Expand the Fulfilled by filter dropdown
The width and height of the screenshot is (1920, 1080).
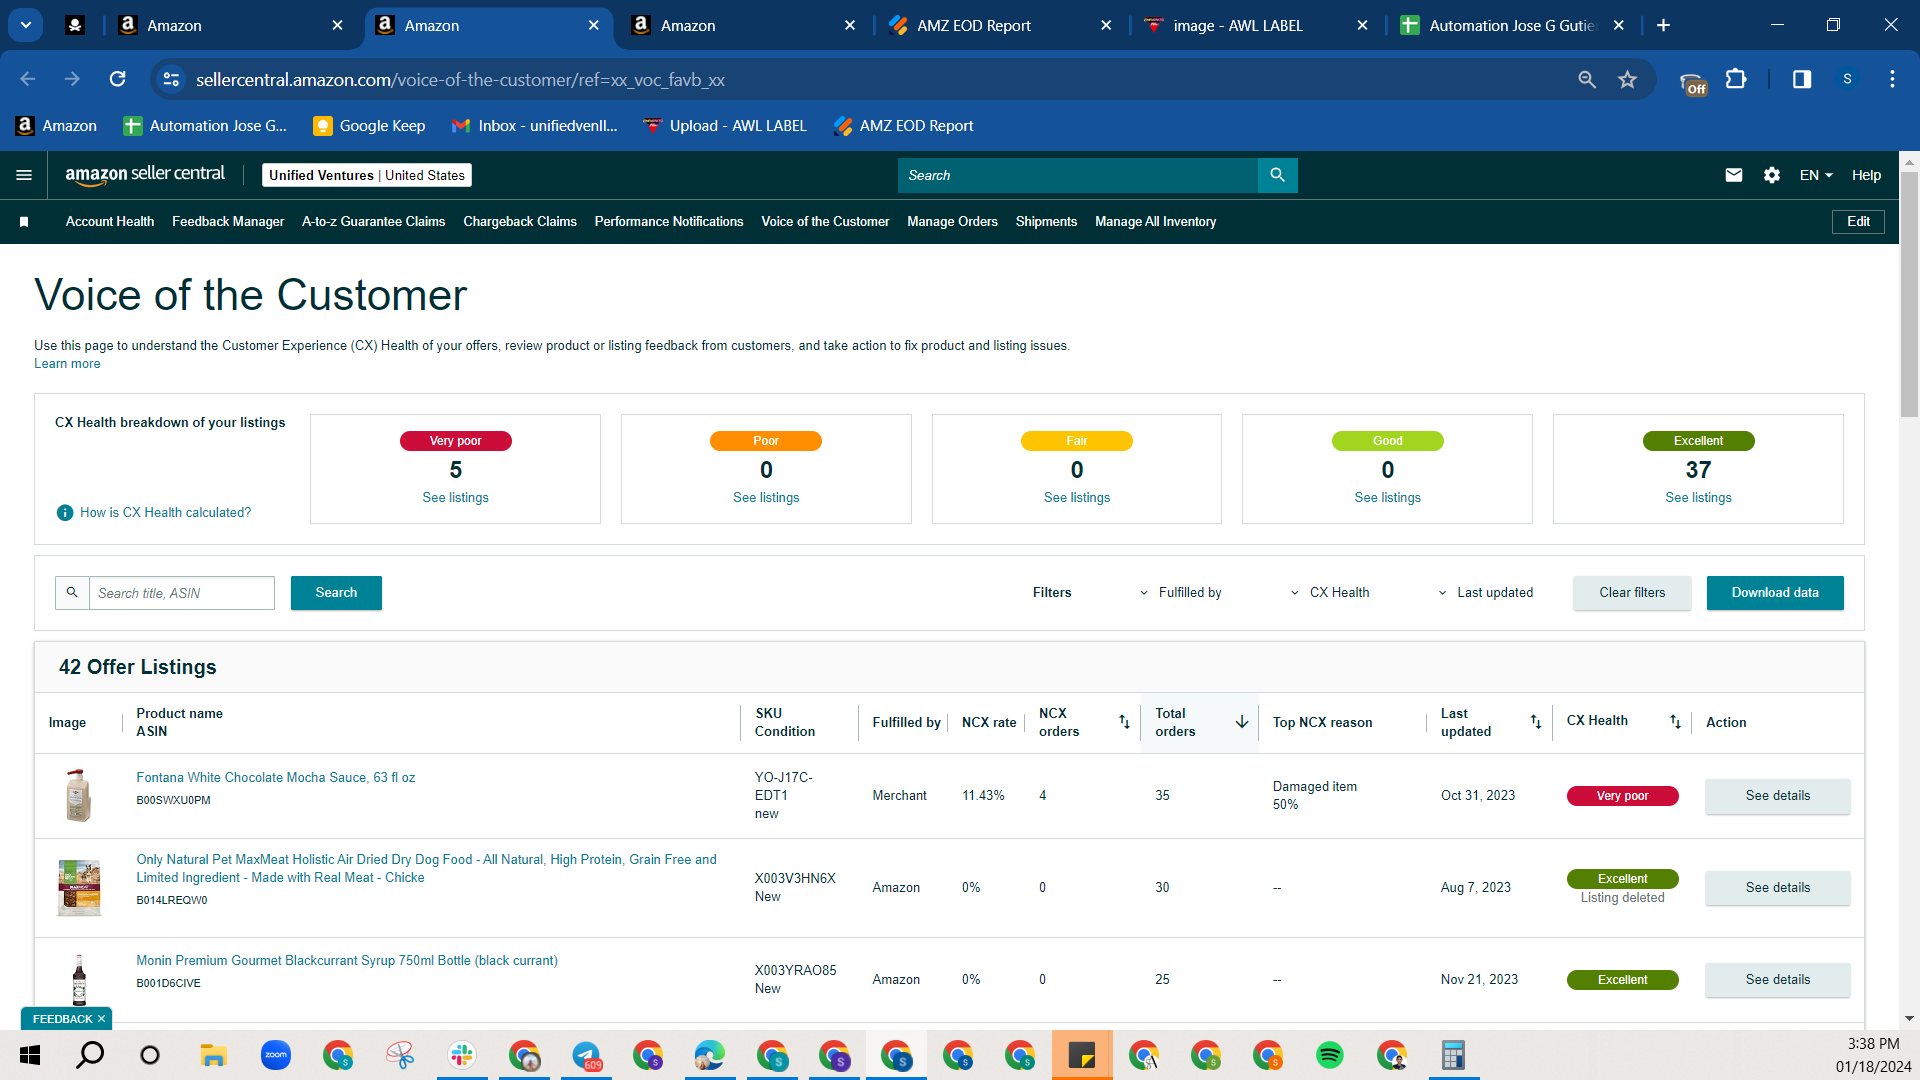[x=1181, y=593]
